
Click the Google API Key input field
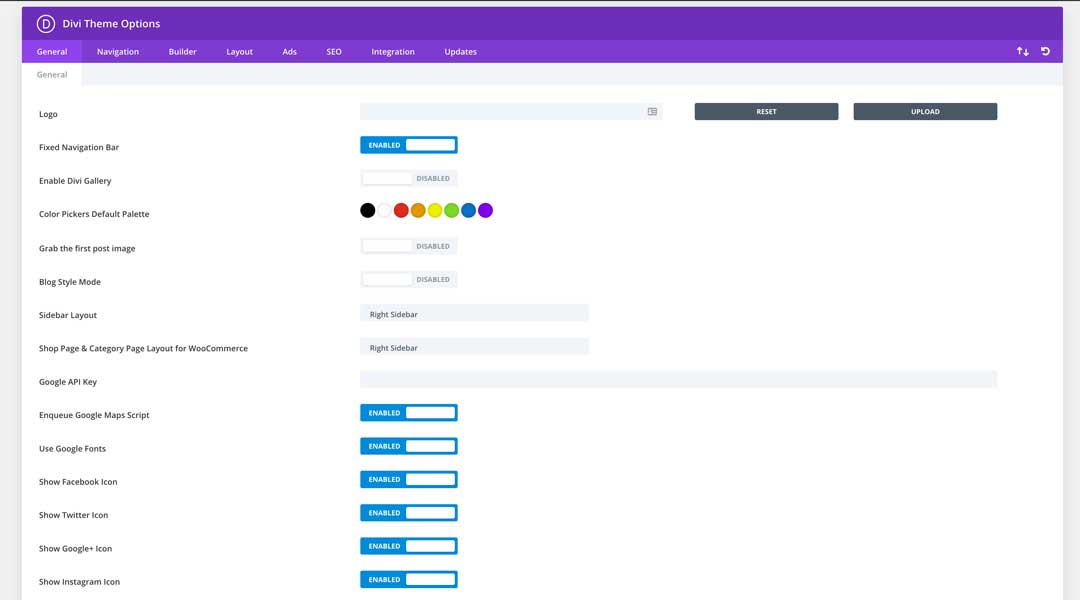[678, 380]
